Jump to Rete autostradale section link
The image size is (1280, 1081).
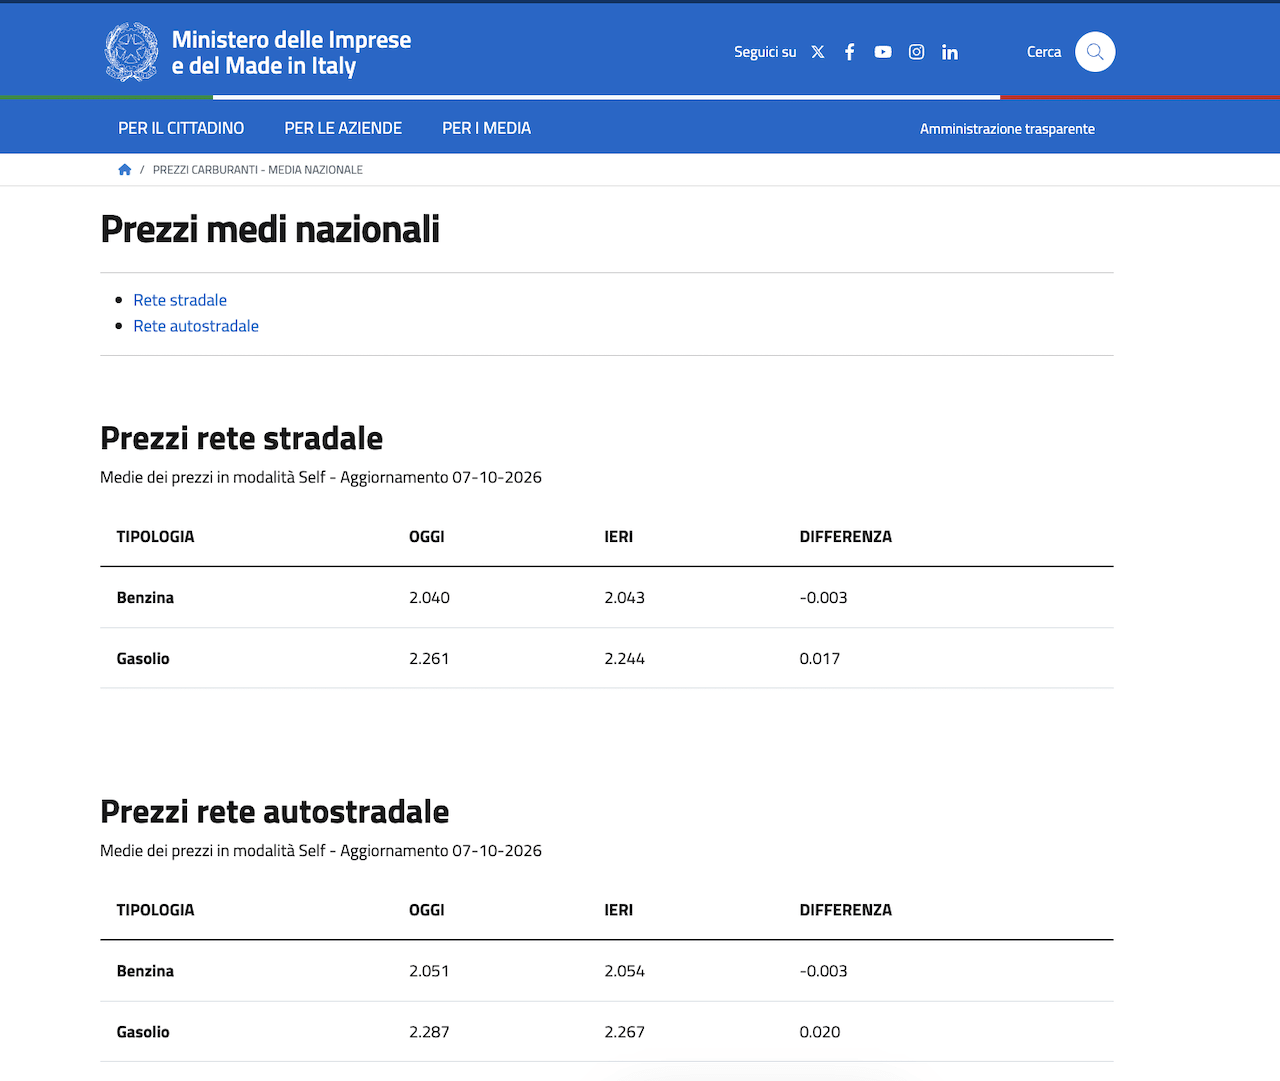pos(196,326)
